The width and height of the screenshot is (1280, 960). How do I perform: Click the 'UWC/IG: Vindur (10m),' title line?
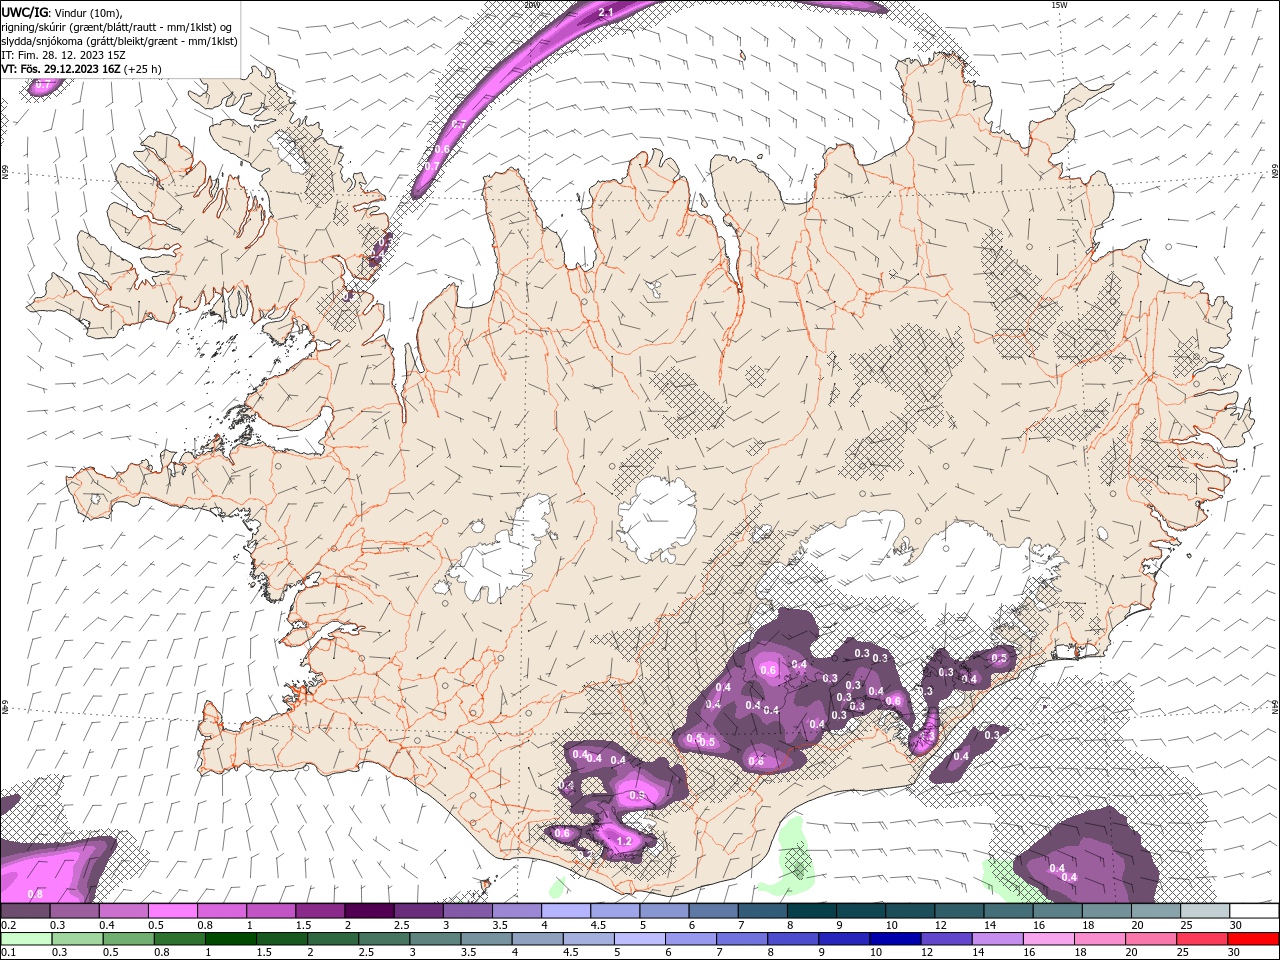[63, 12]
